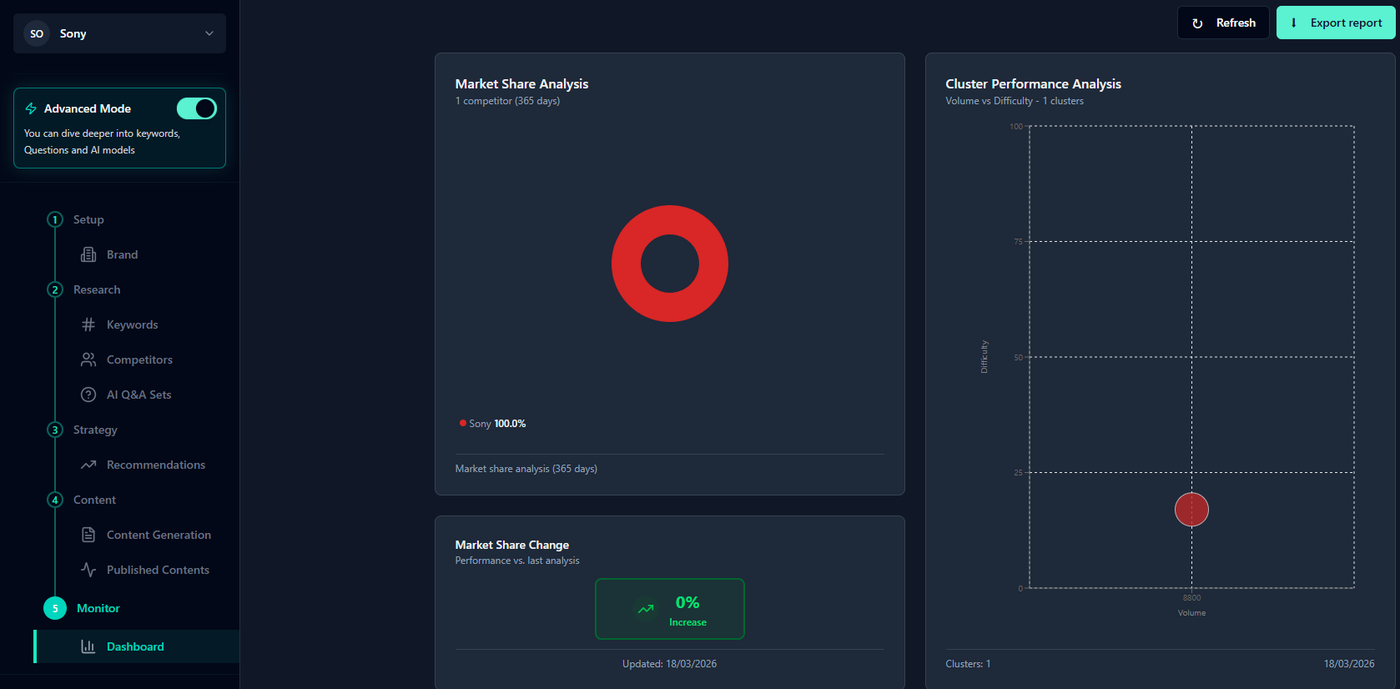1400x689 pixels.
Task: Open the Monitor section
Action: point(98,608)
